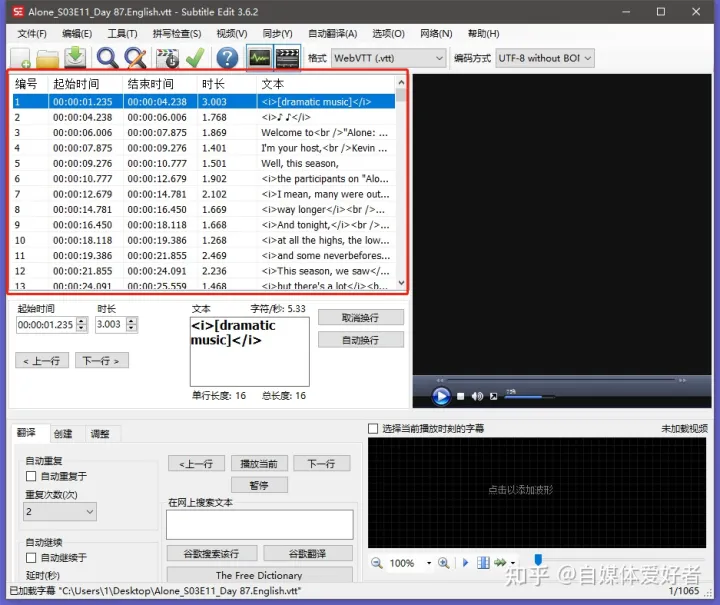
Task: Click the green double-arrow waveform icon
Action: coord(501,563)
